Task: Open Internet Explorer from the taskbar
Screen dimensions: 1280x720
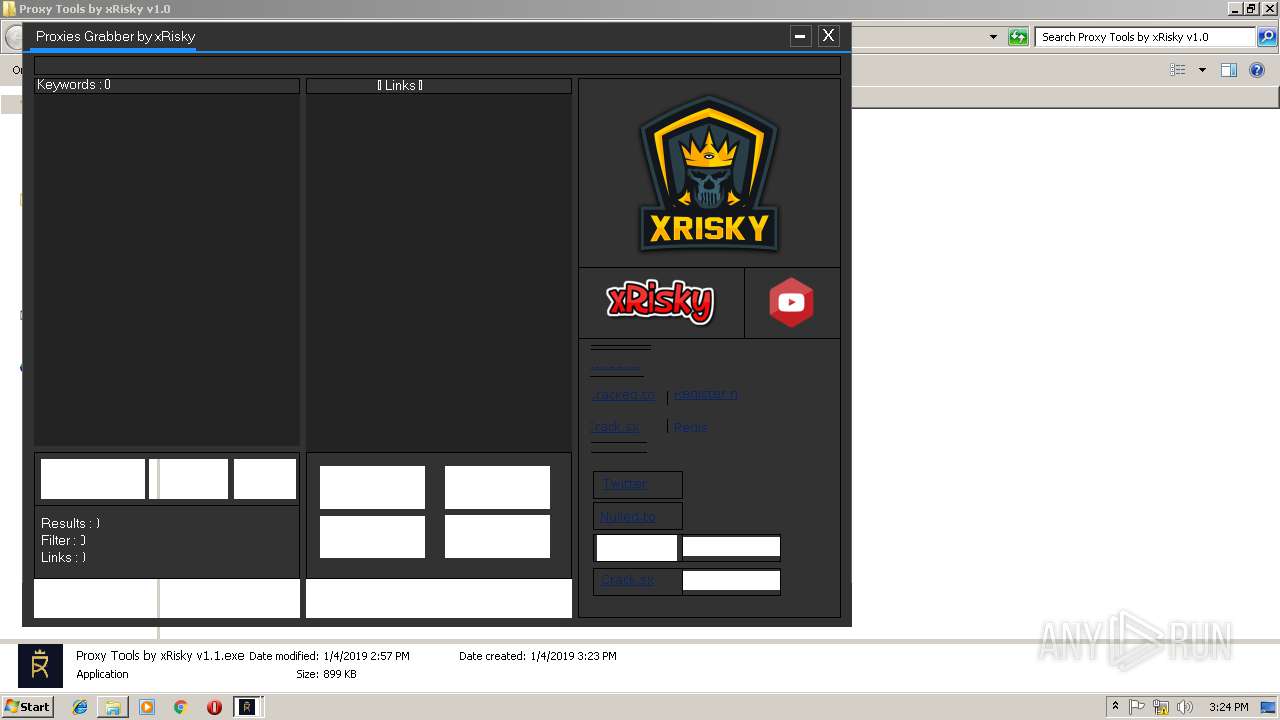Action: (80, 707)
